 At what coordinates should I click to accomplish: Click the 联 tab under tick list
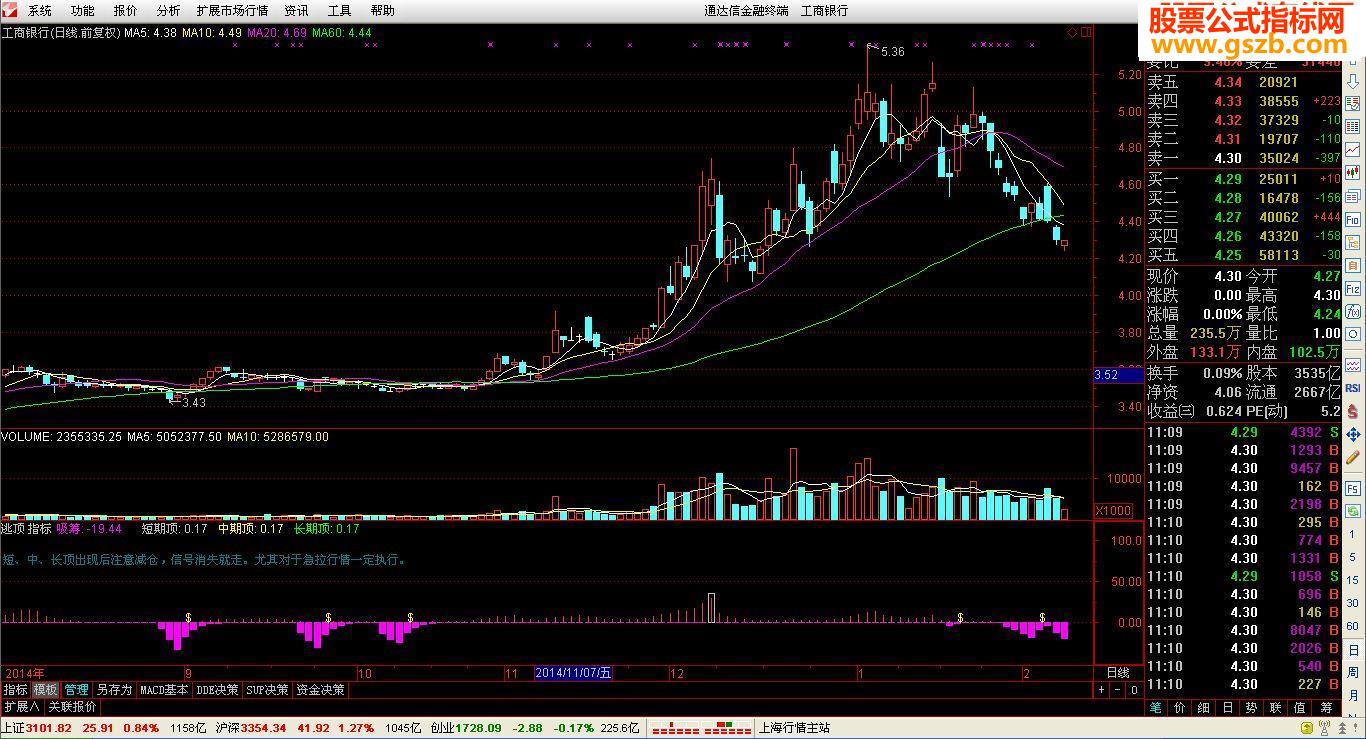[x=1276, y=707]
